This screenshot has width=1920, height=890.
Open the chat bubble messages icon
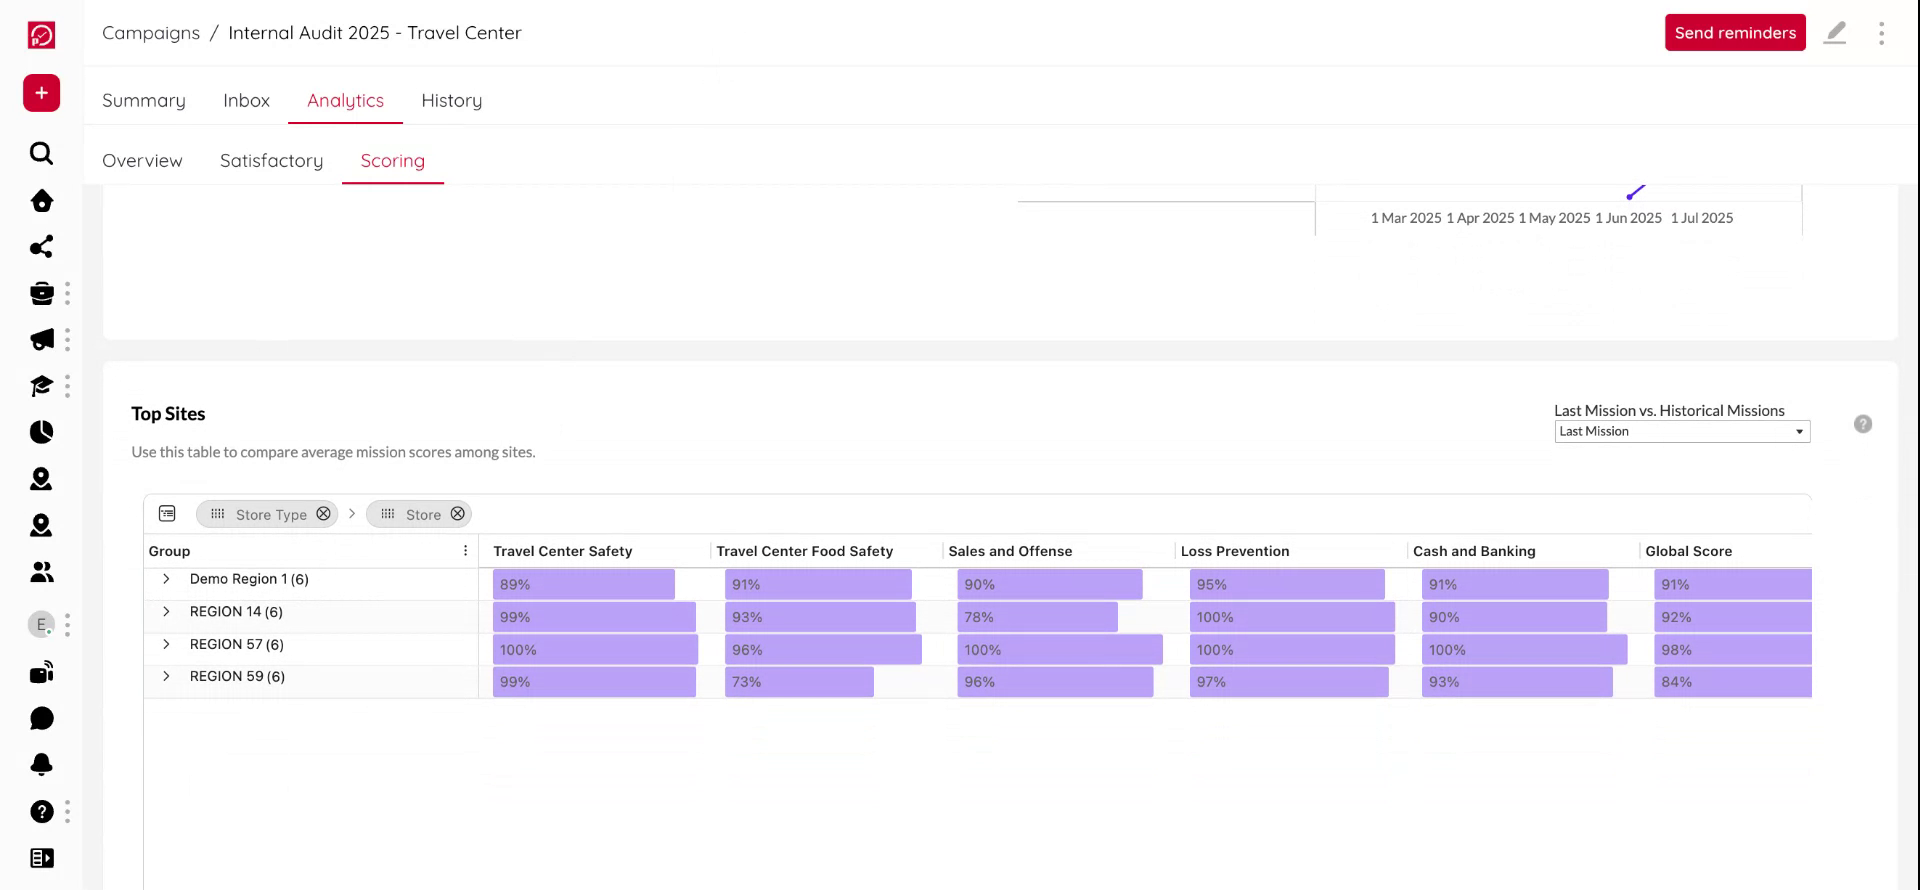(41, 719)
